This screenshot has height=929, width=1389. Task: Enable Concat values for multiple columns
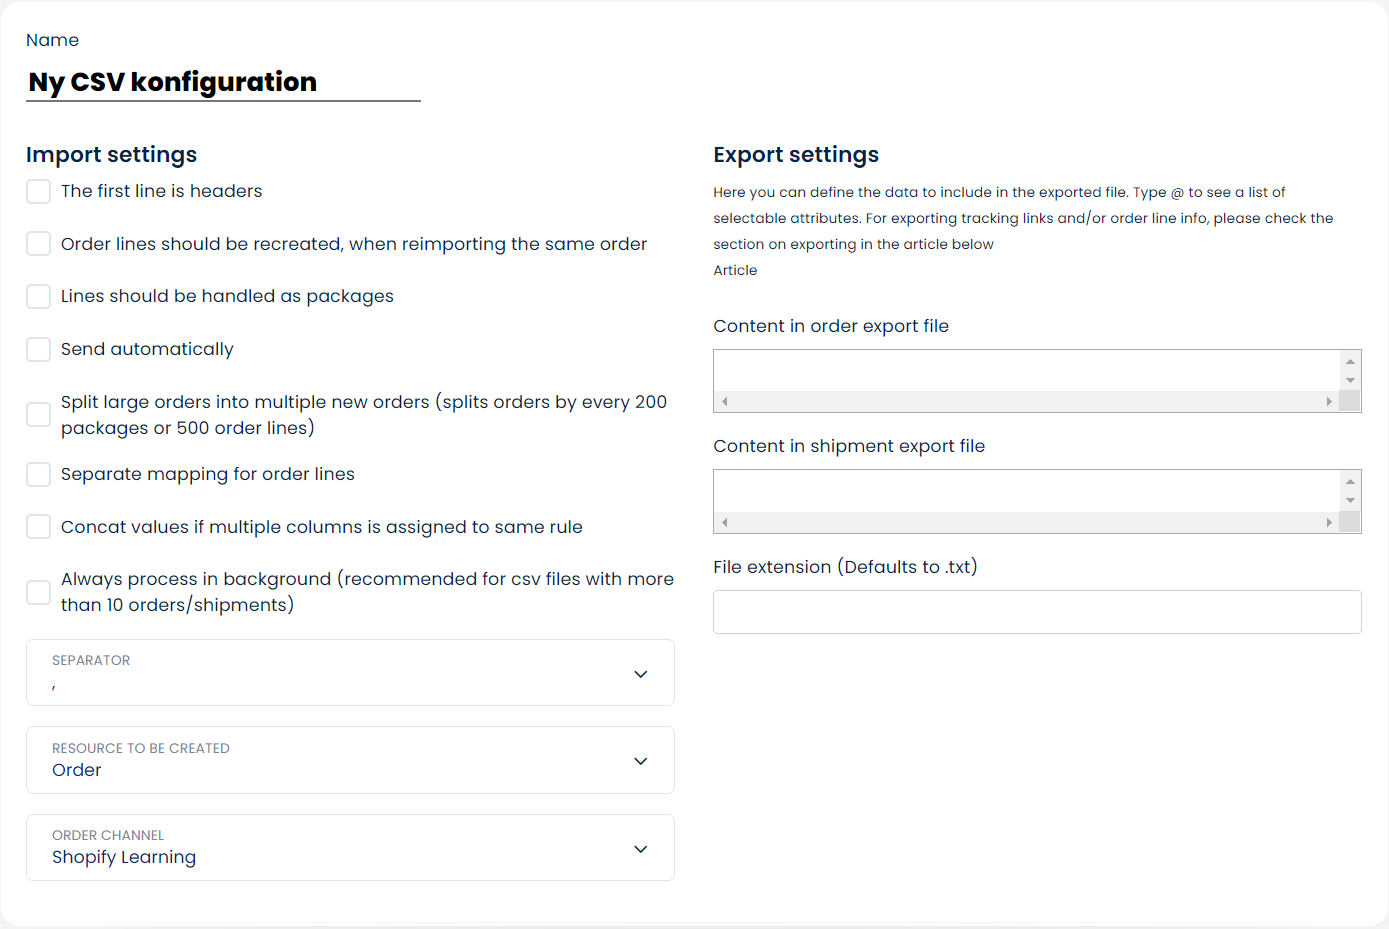[38, 527]
